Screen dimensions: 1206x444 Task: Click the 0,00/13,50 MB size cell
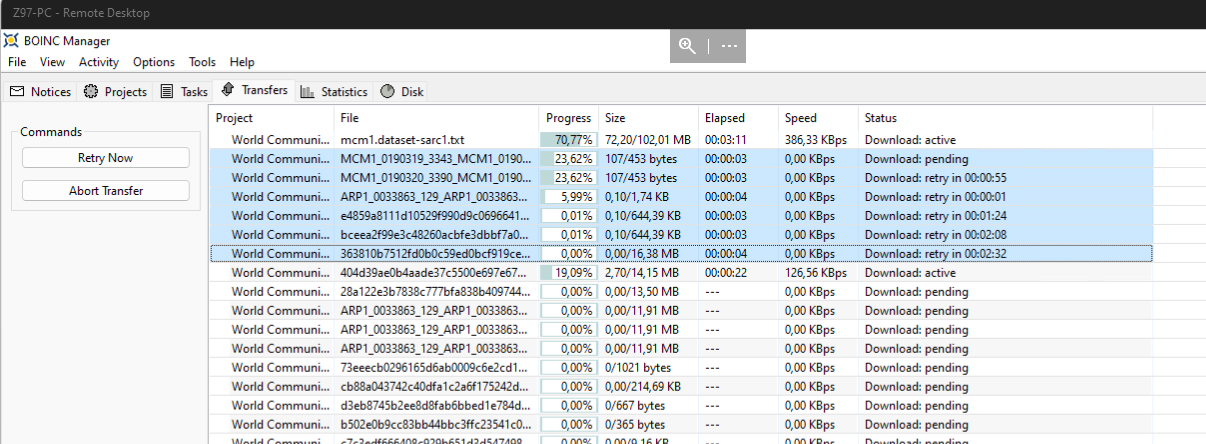(x=644, y=291)
